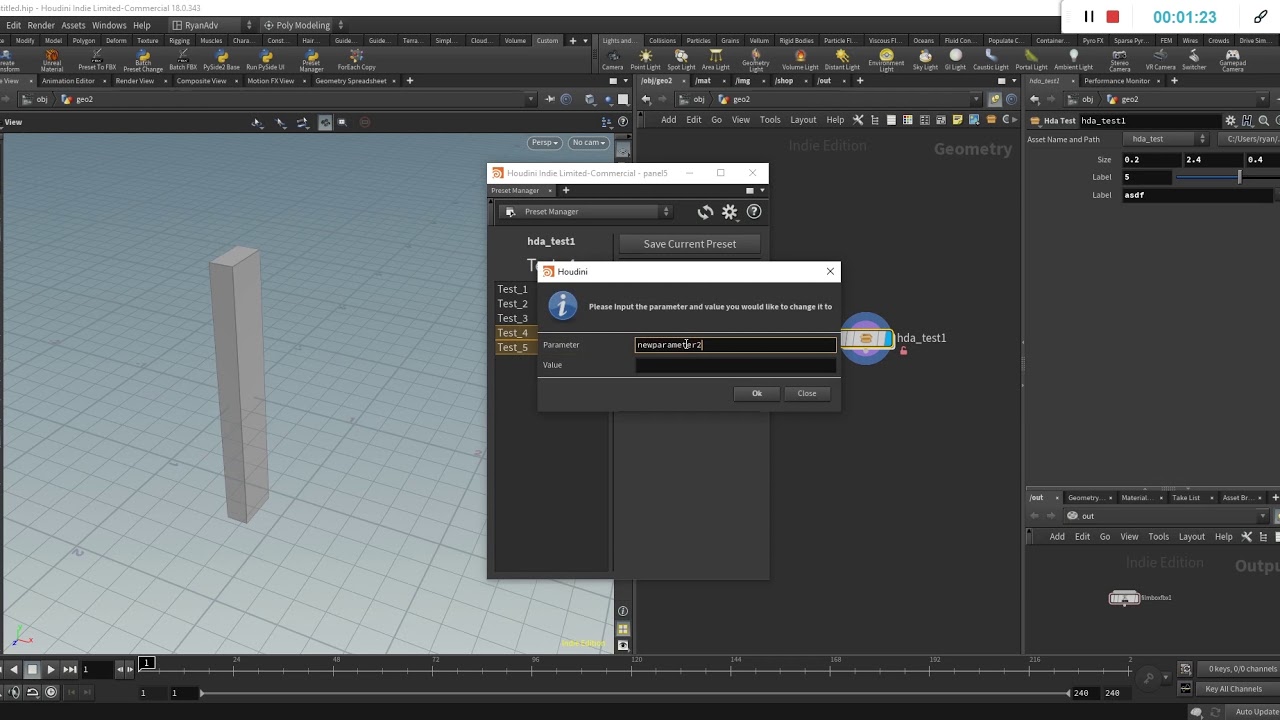Switch to the Performance Monitor tab

1117,81
